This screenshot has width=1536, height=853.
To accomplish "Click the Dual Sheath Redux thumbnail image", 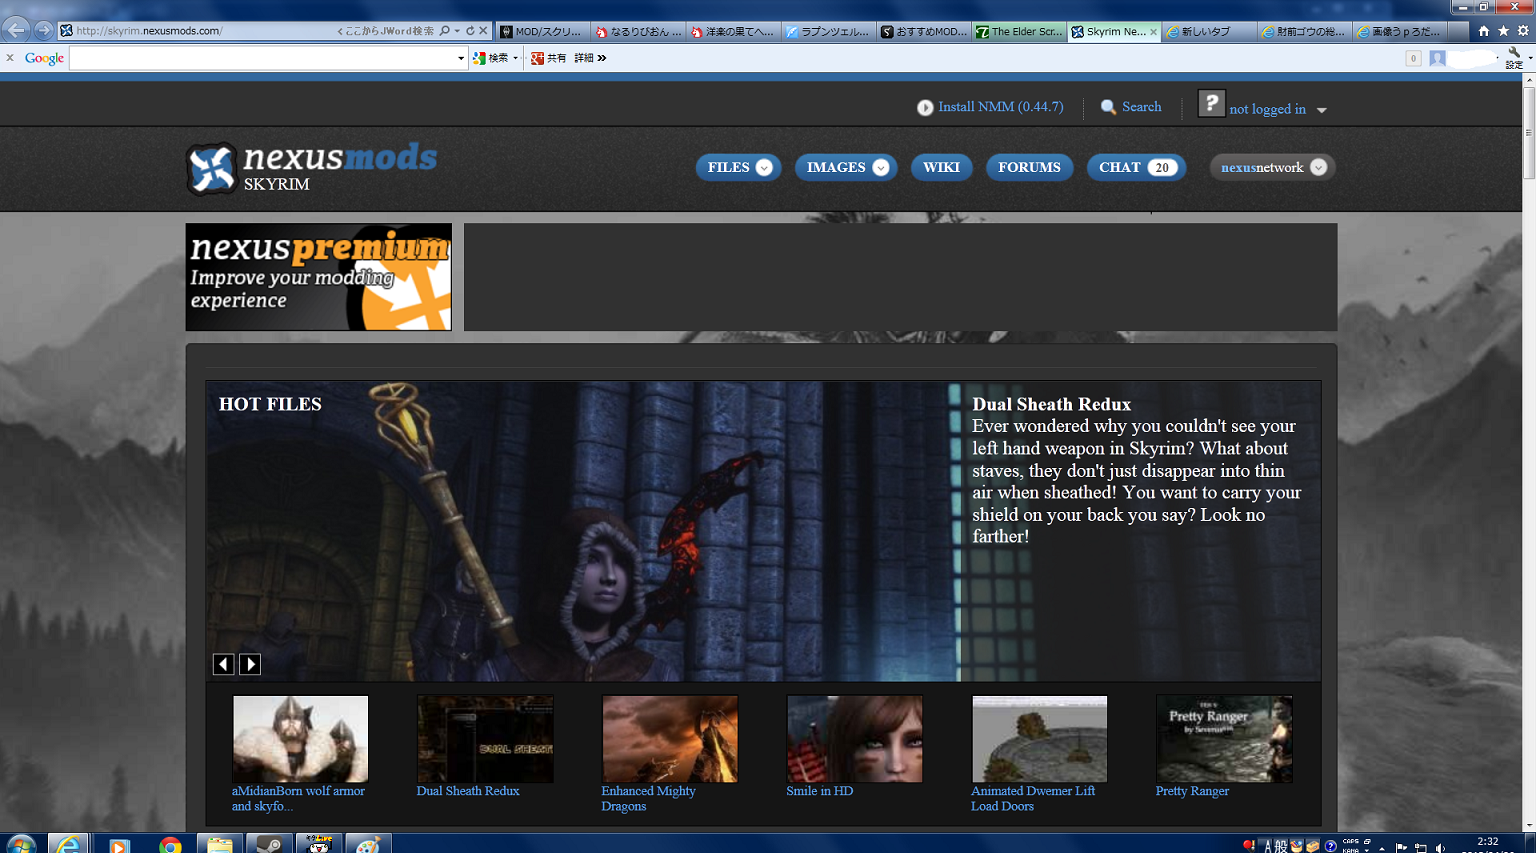I will pos(485,739).
